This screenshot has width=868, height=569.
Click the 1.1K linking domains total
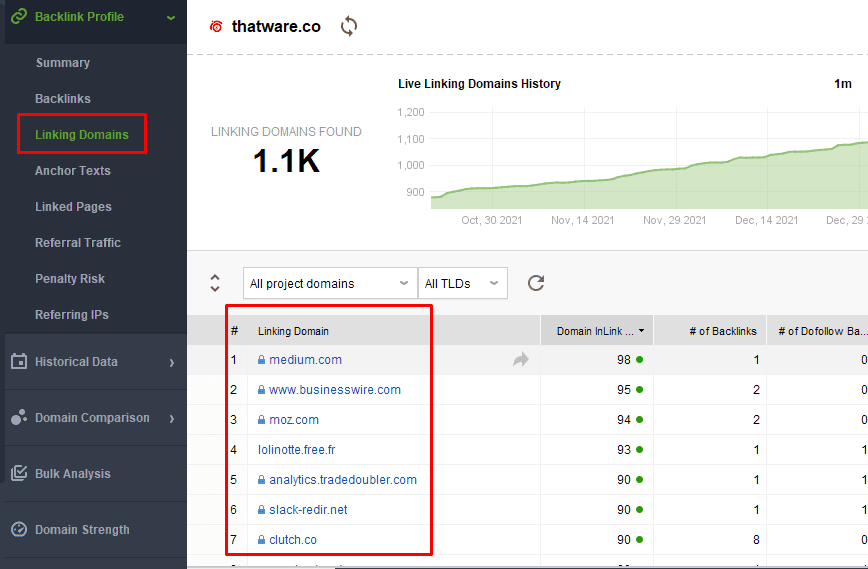[286, 161]
